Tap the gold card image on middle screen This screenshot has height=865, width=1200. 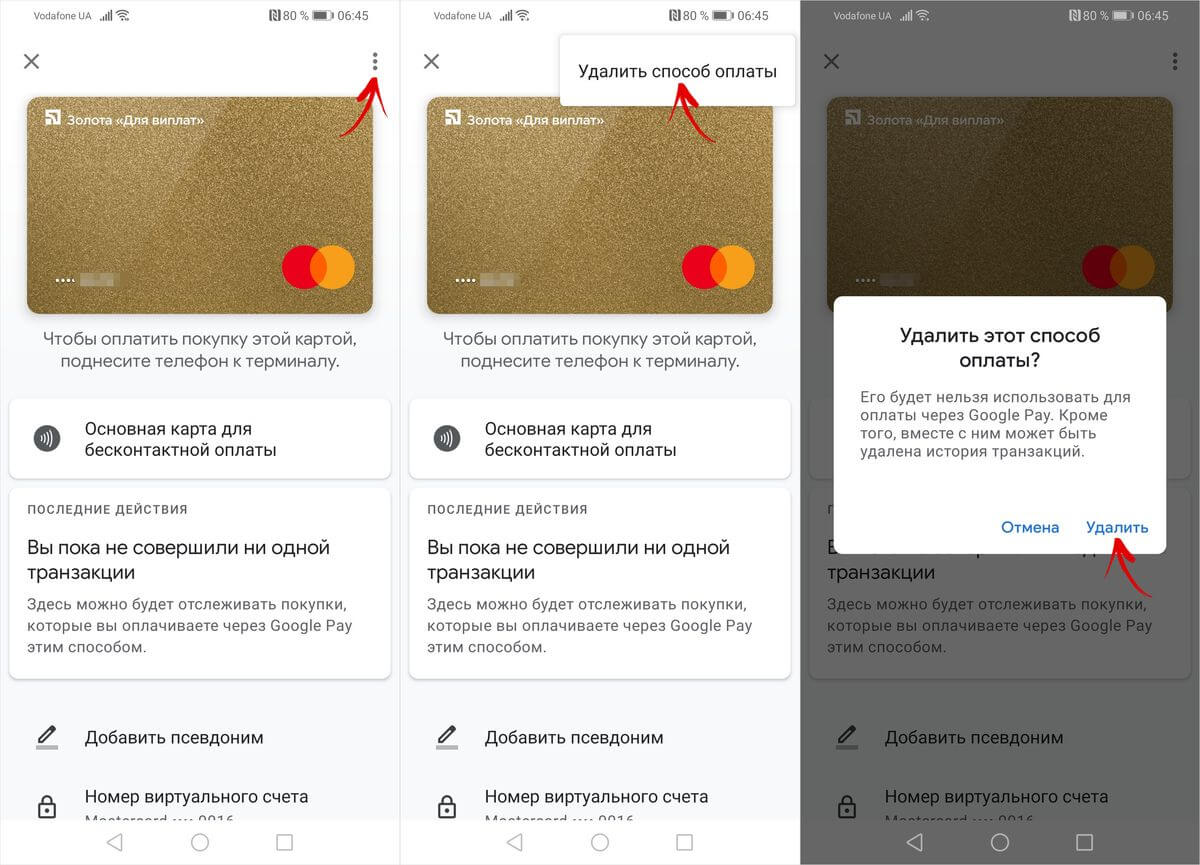[600, 205]
